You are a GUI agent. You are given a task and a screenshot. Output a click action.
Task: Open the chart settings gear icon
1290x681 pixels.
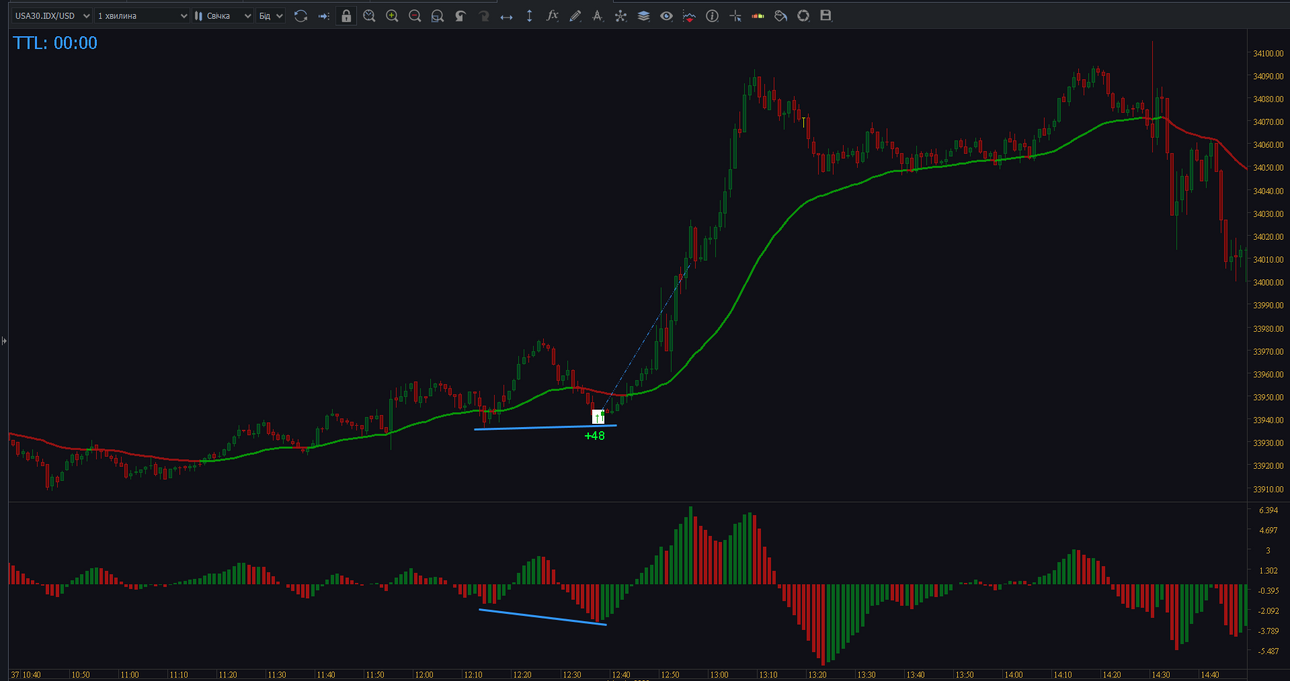pyautogui.click(x=803, y=16)
